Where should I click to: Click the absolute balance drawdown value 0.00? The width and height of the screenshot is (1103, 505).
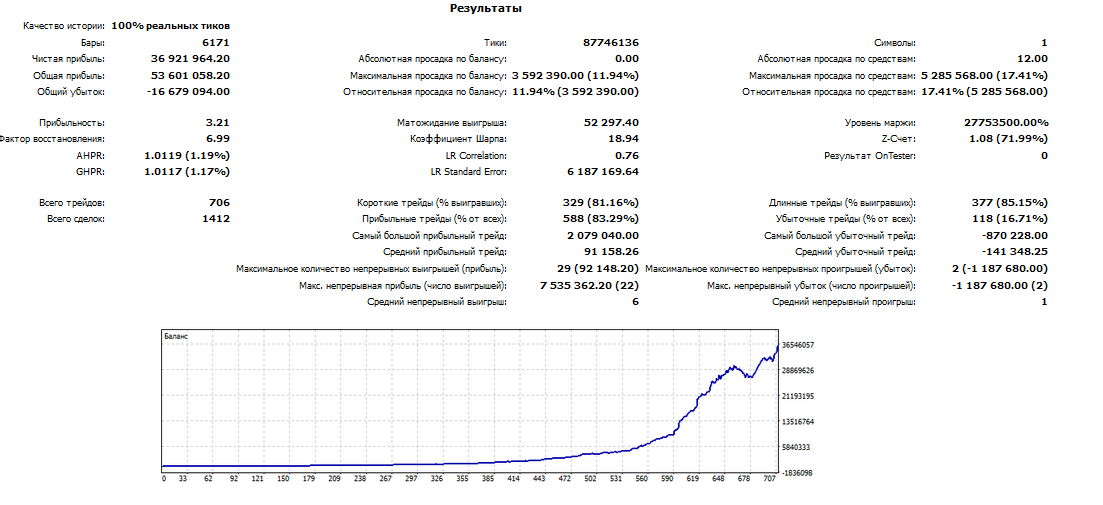[x=627, y=59]
